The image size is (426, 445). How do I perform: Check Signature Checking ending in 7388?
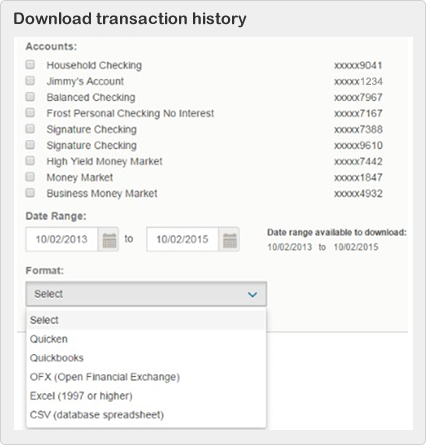click(x=30, y=128)
